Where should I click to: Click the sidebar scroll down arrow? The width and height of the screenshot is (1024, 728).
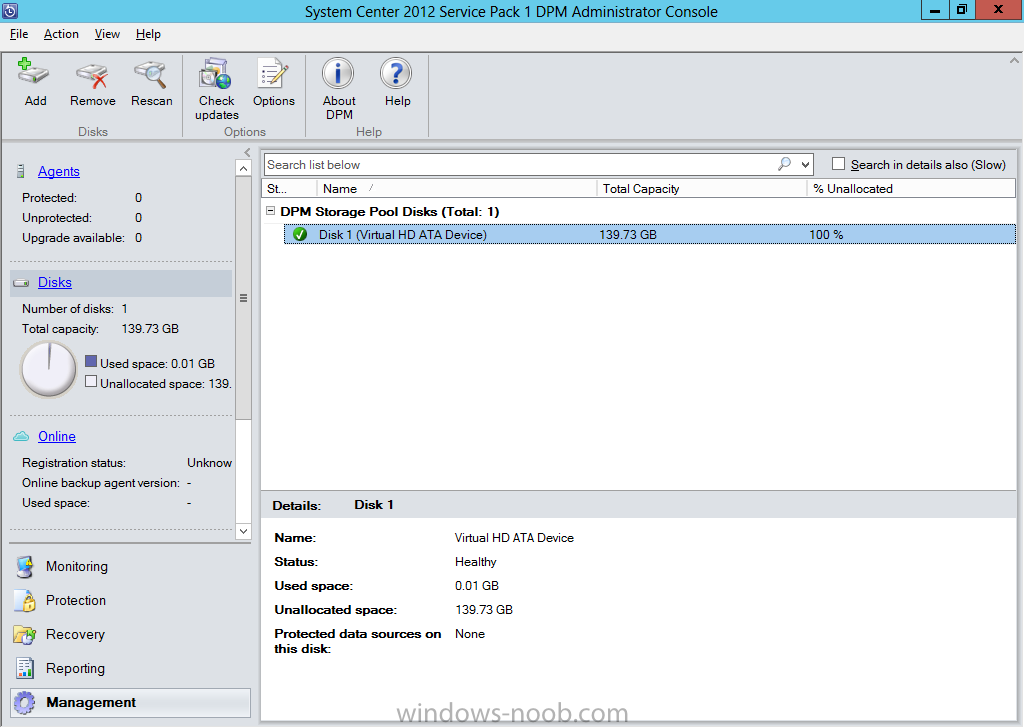pyautogui.click(x=243, y=531)
